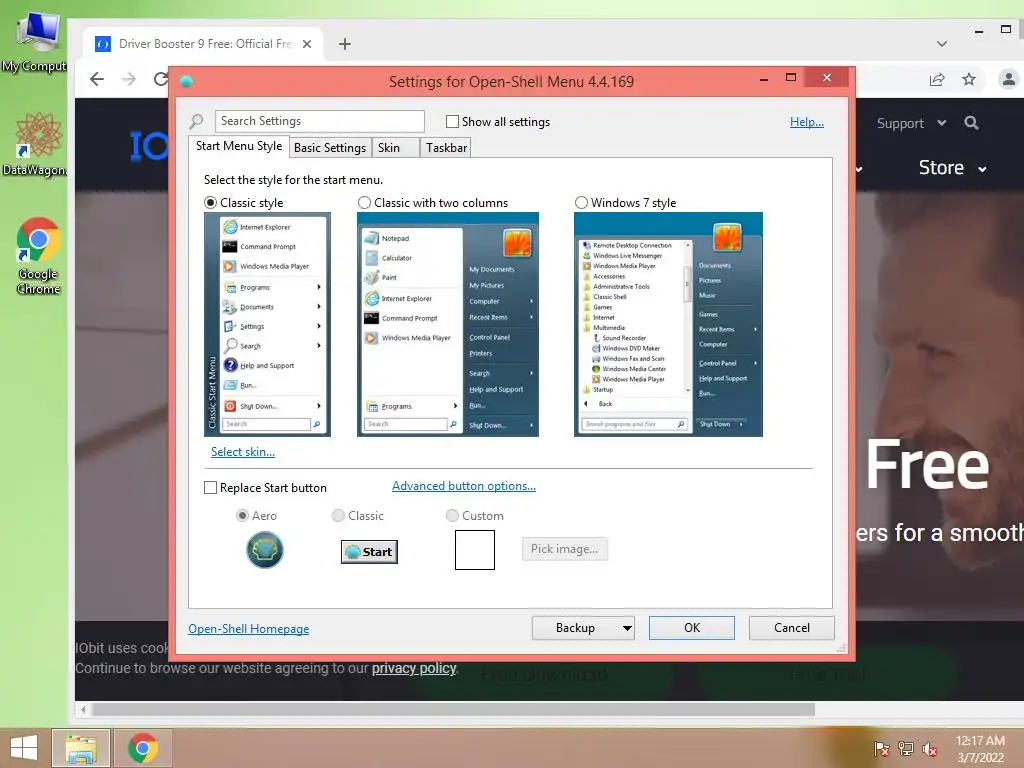The image size is (1024, 768).
Task: Open the privacy policy link on the webpage
Action: tap(414, 668)
